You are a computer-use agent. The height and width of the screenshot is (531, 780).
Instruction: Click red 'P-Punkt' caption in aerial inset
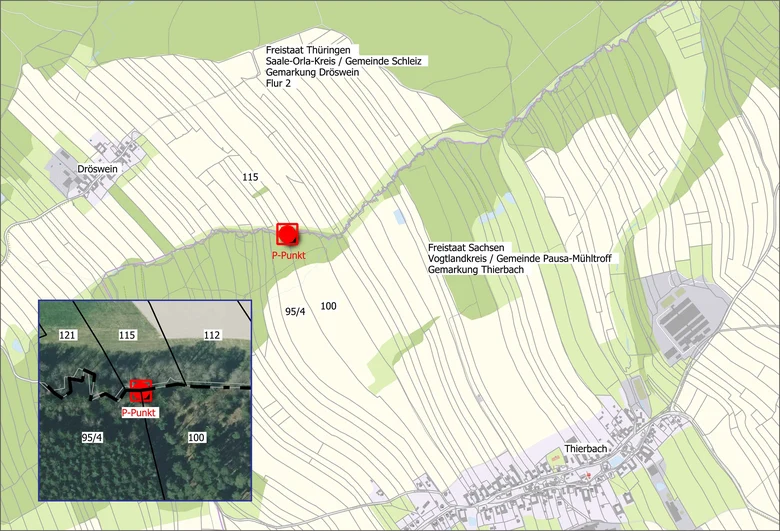[139, 413]
